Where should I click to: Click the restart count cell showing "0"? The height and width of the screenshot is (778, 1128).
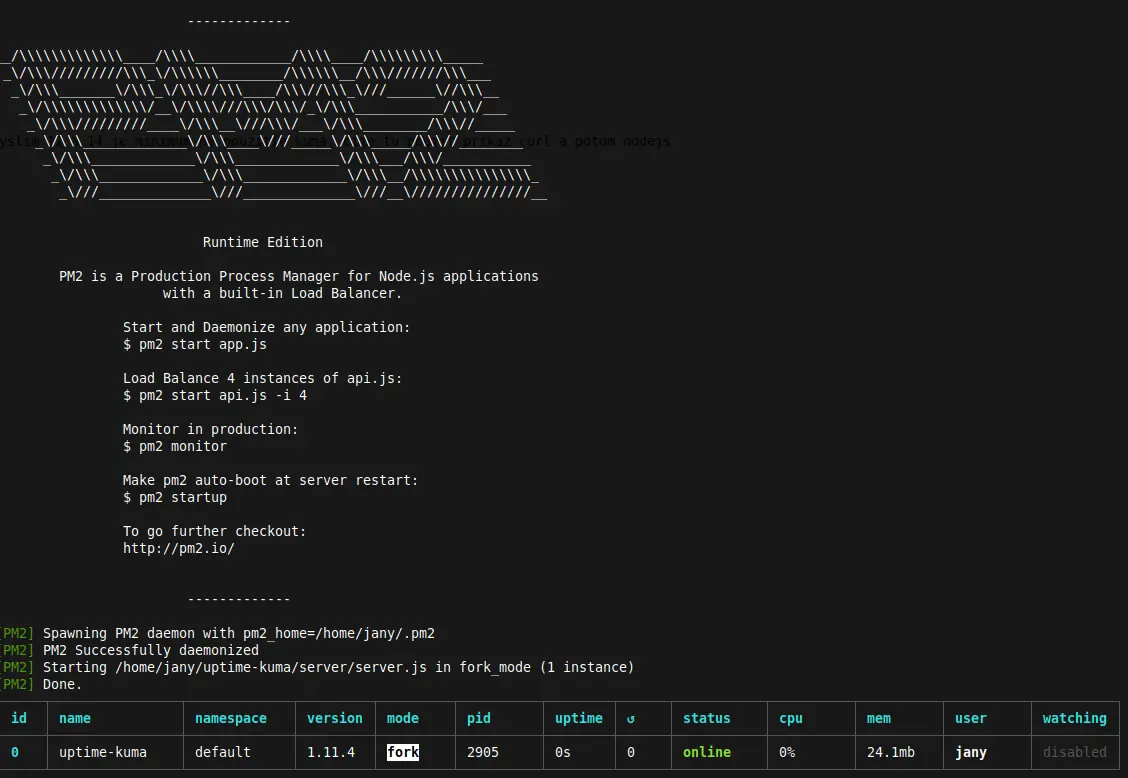tap(631, 752)
